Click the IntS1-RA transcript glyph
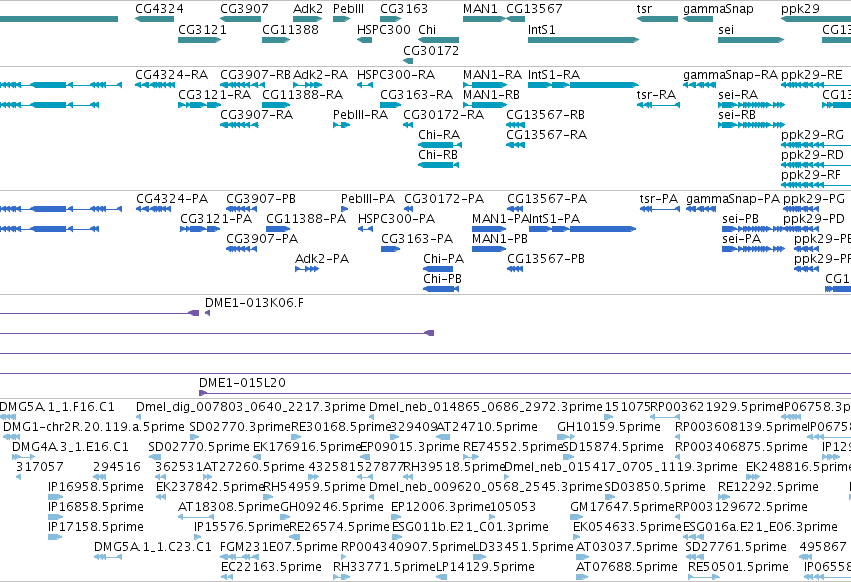 coord(583,85)
